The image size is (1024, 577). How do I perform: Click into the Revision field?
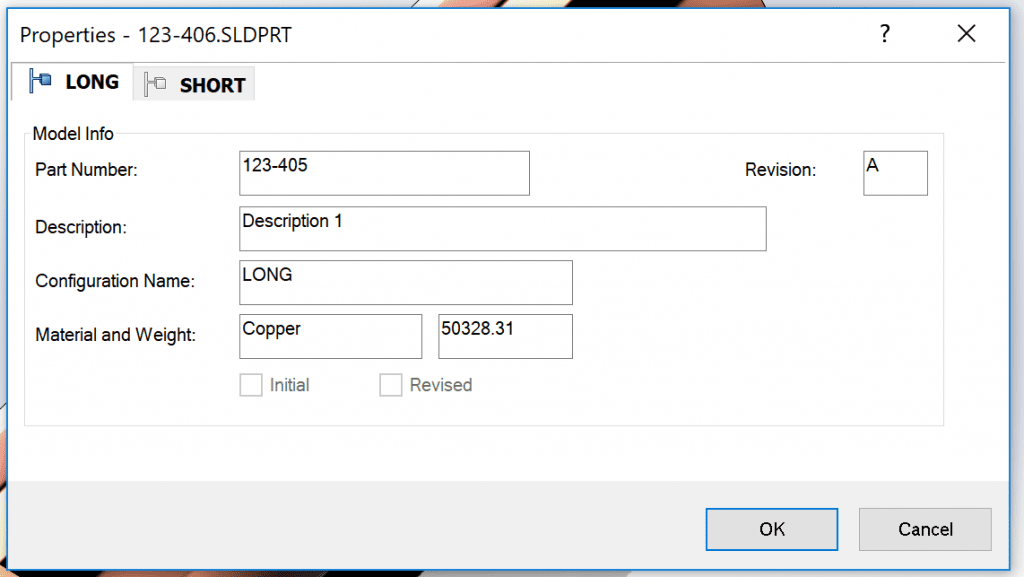[895, 173]
